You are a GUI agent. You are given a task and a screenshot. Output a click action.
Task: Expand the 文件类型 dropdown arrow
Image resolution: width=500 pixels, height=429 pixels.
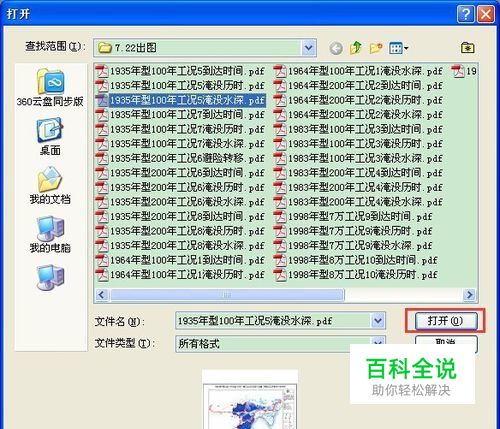(x=378, y=342)
